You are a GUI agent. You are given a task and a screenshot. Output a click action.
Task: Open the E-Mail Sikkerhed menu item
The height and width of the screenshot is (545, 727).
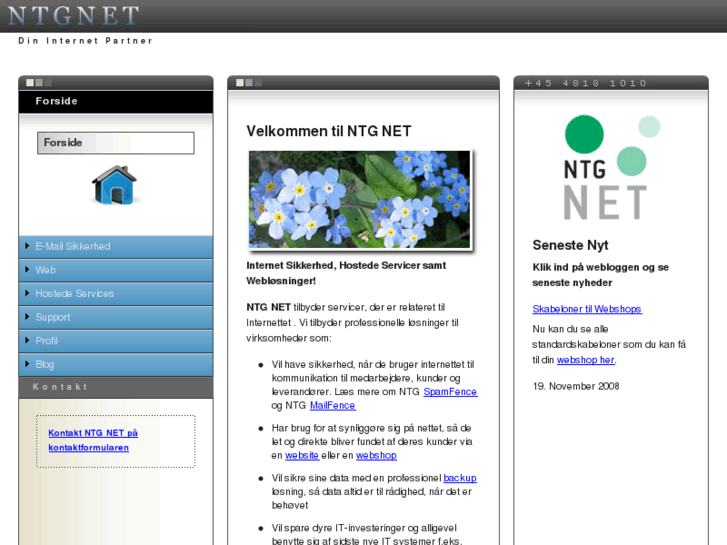click(x=116, y=246)
